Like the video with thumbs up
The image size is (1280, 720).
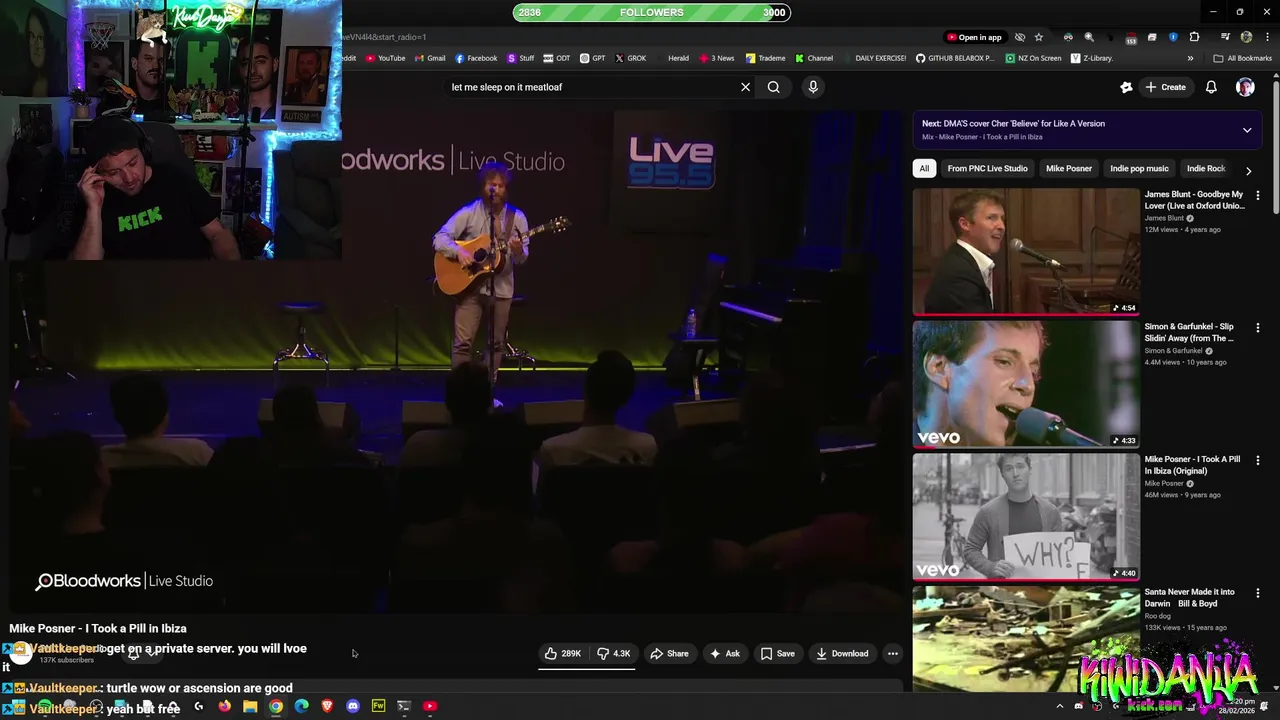click(x=563, y=653)
